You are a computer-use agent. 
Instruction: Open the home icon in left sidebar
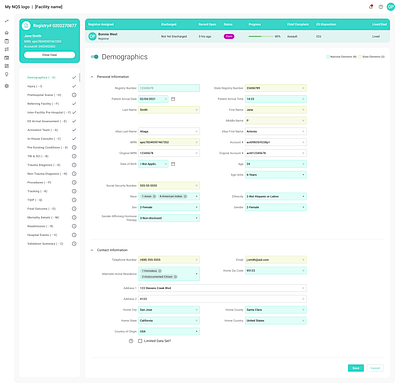point(7,33)
